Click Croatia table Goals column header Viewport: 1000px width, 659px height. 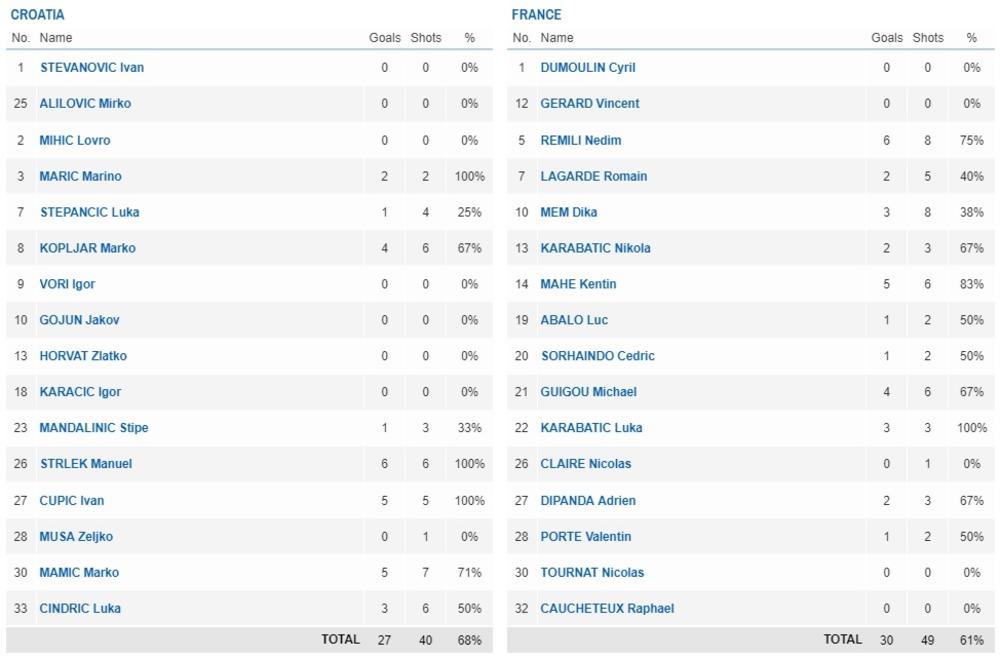coord(385,38)
